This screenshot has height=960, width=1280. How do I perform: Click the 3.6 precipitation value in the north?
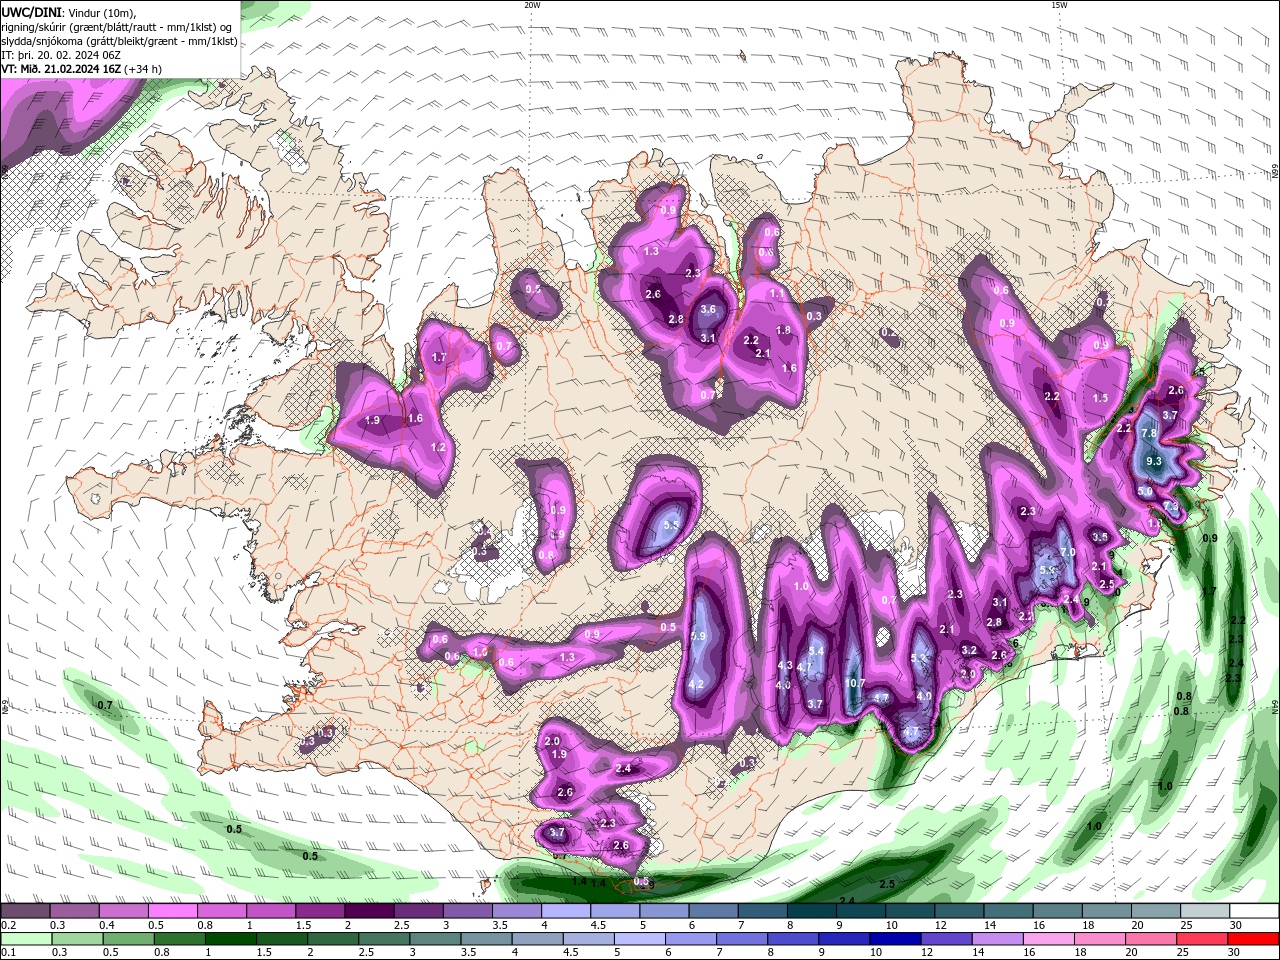pyautogui.click(x=708, y=309)
